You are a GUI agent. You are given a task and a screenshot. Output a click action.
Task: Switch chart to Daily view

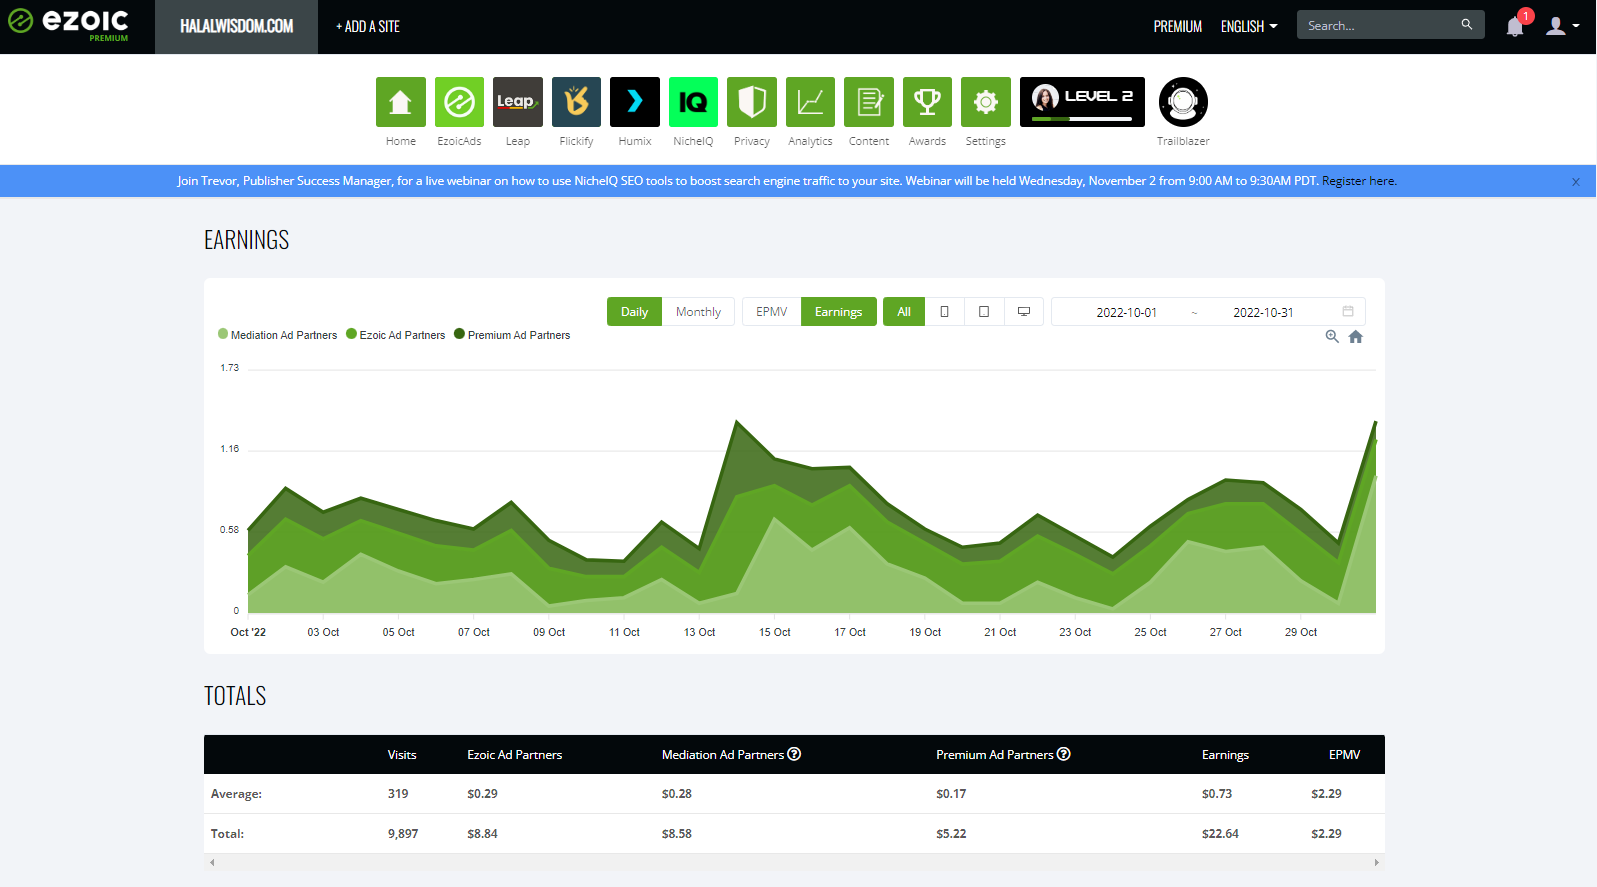pyautogui.click(x=634, y=312)
